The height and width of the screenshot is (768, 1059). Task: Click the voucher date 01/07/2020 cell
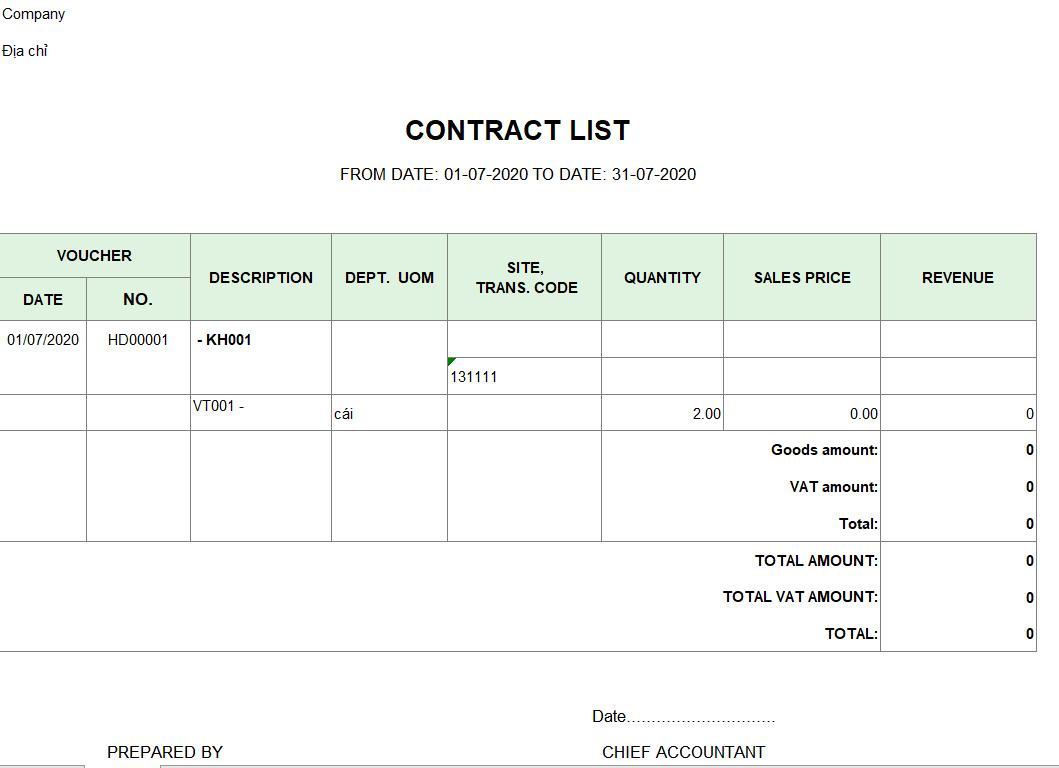click(43, 340)
